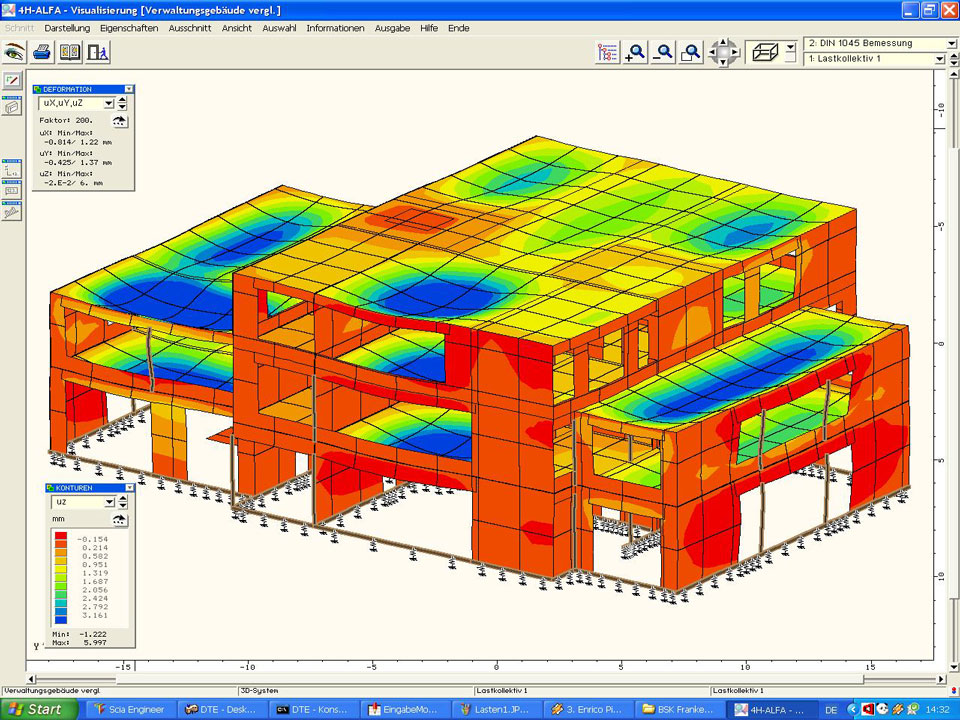Image resolution: width=960 pixels, height=720 pixels.
Task: Open the Darstellung menu
Action: coord(67,28)
